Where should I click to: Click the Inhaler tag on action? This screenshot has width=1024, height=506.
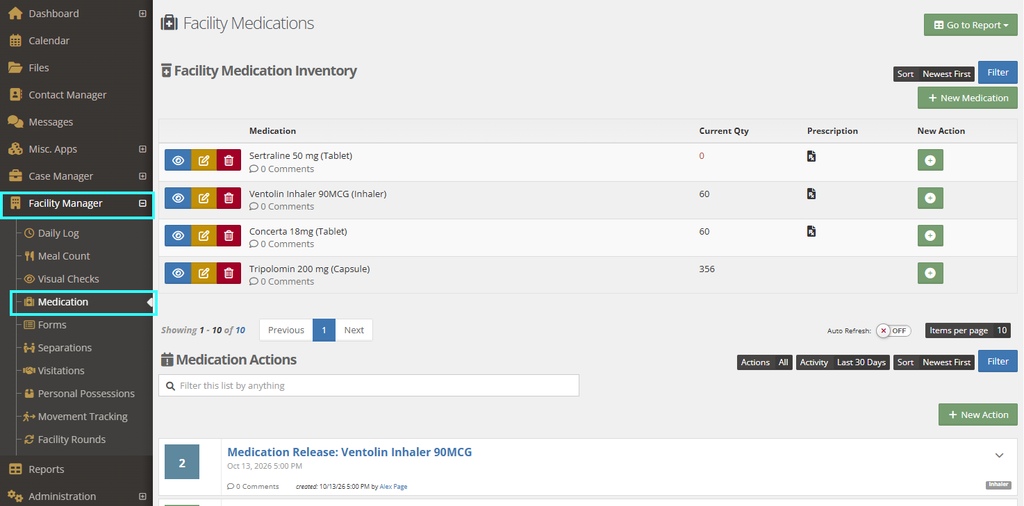[998, 484]
